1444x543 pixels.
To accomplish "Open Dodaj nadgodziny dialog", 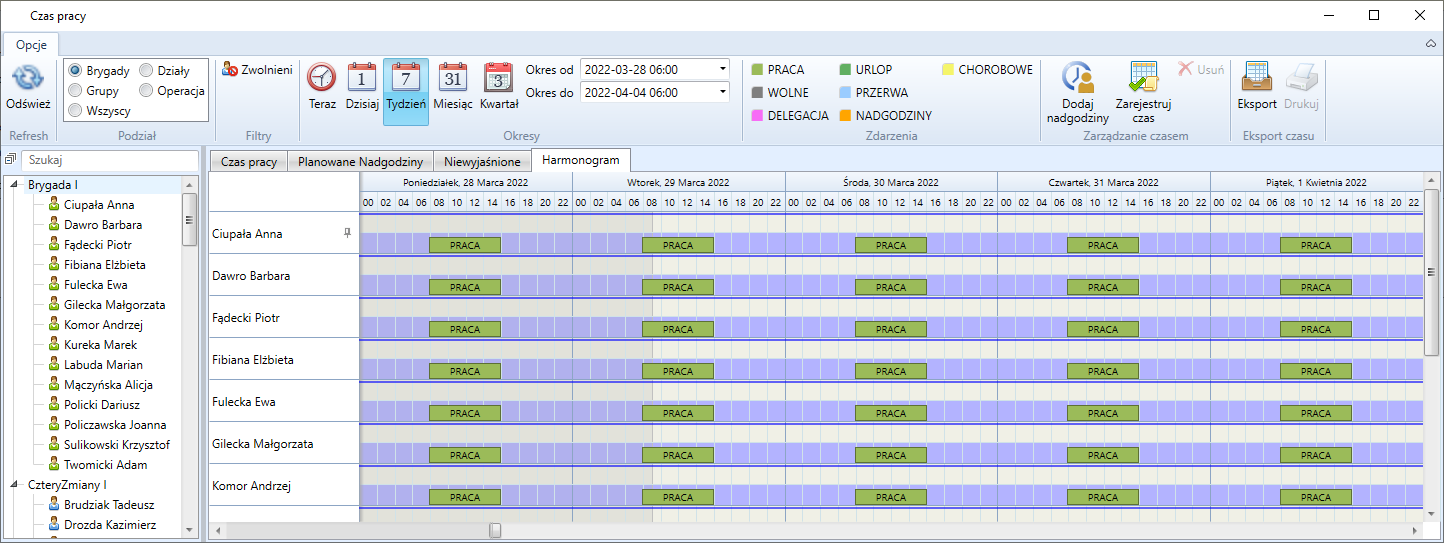I will tap(1077, 78).
